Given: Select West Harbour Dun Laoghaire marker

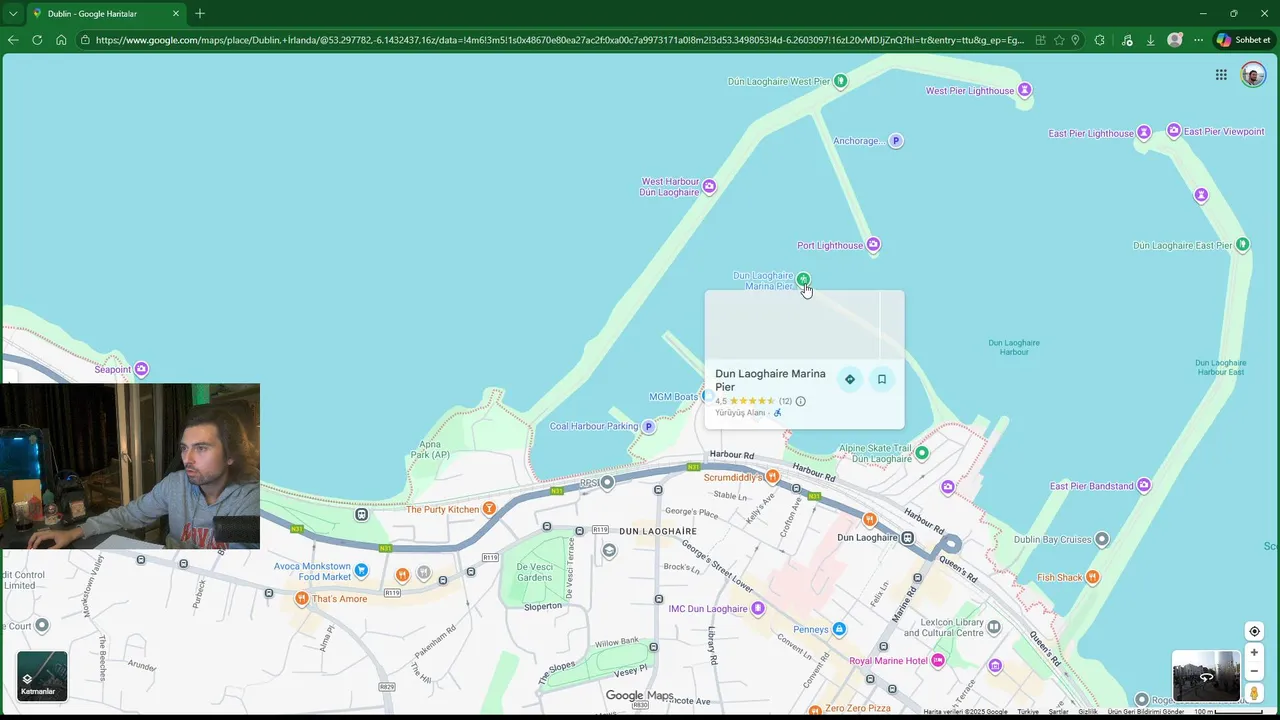Looking at the screenshot, I should coord(709,186).
